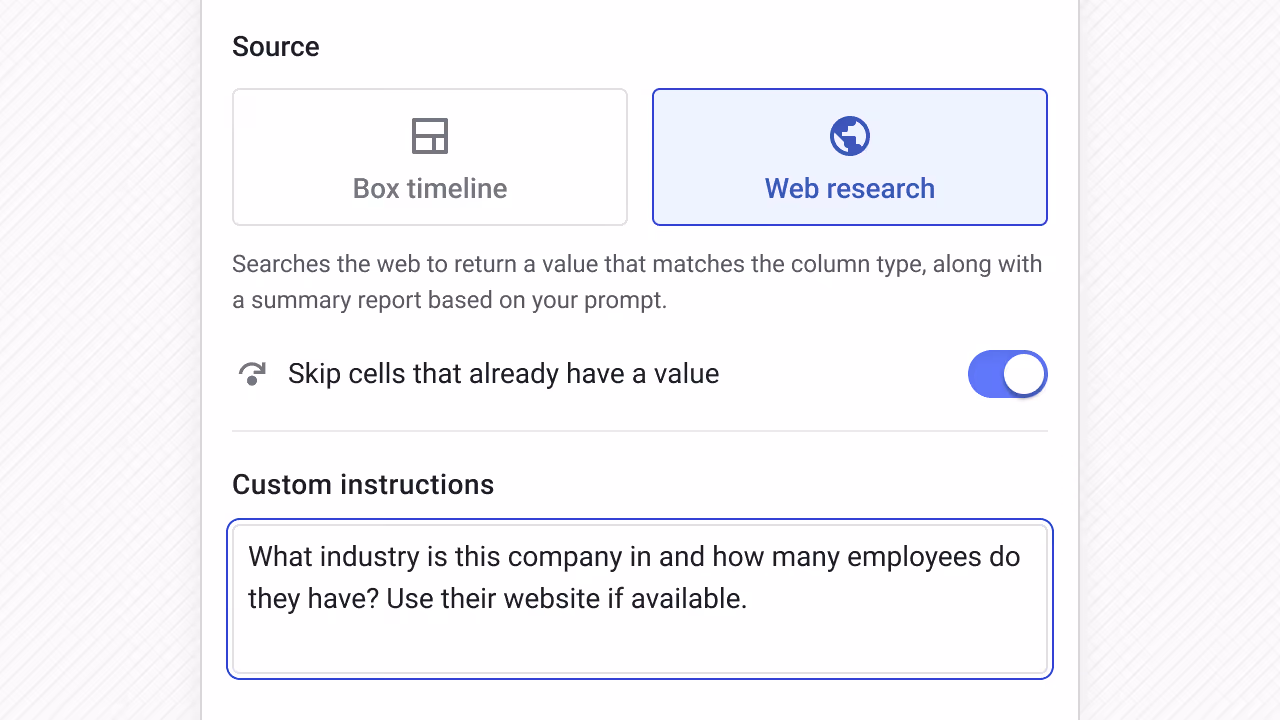Viewport: 1280px width, 720px height.
Task: Click the blue globe inside the highlighted card
Action: [849, 136]
